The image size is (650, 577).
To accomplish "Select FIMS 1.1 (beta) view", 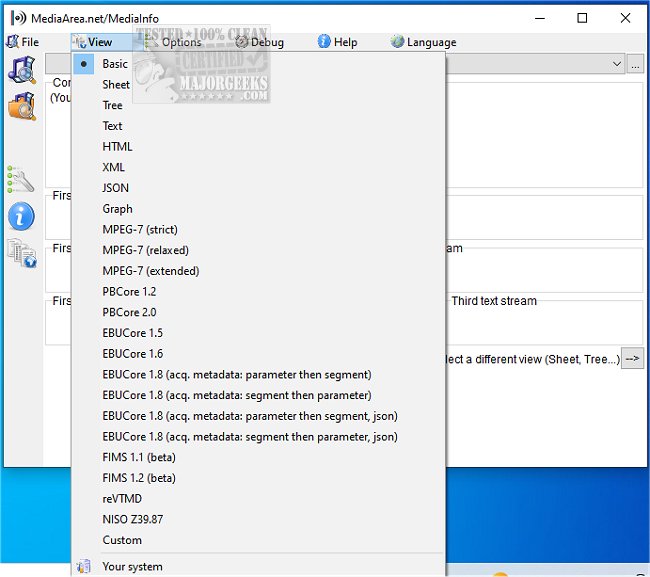I will point(258,458).
